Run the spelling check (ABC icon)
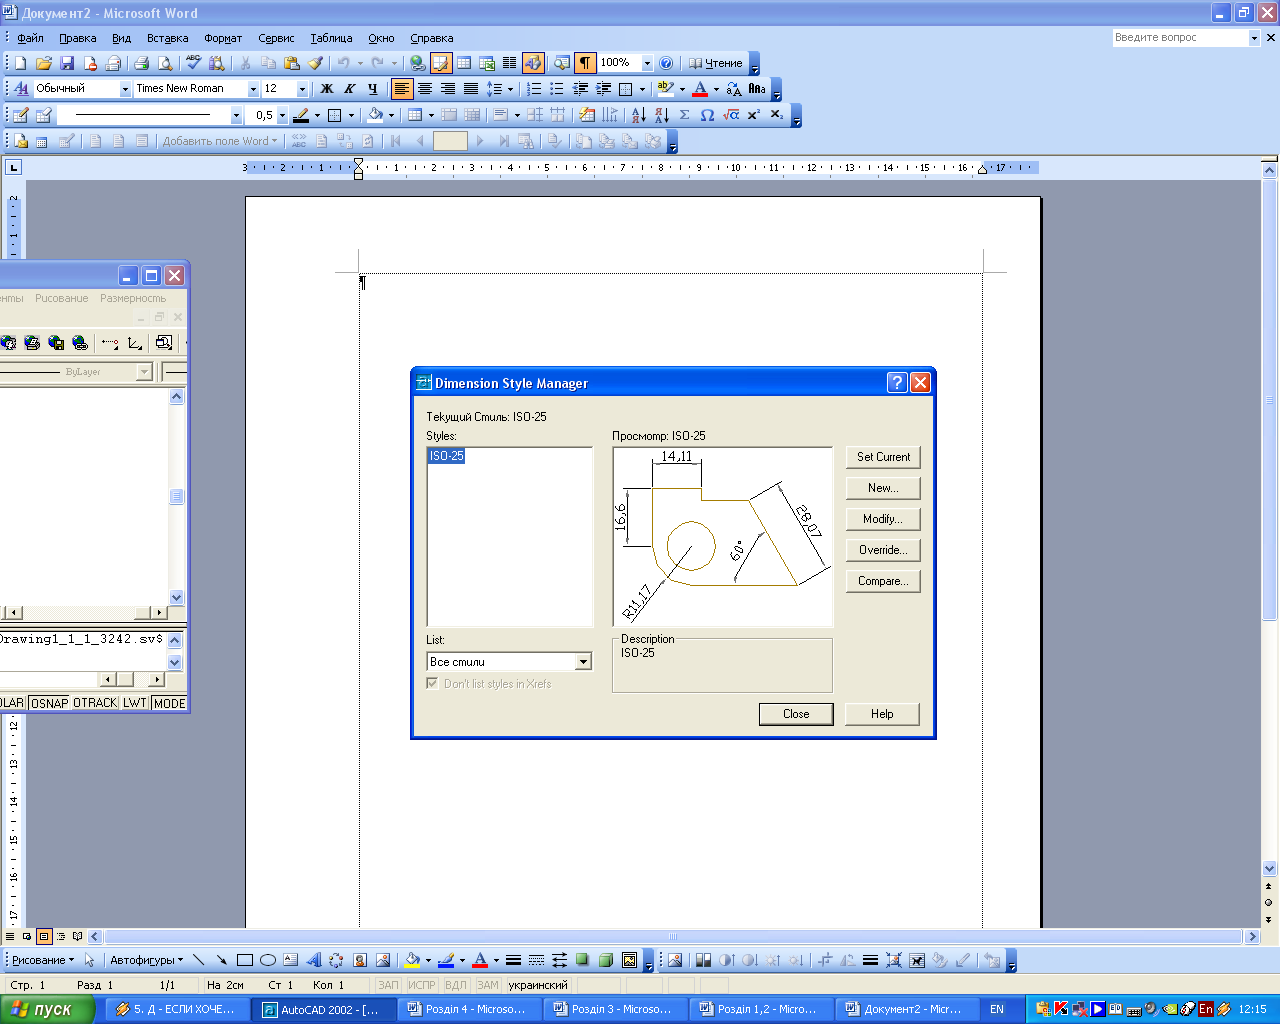 [193, 63]
